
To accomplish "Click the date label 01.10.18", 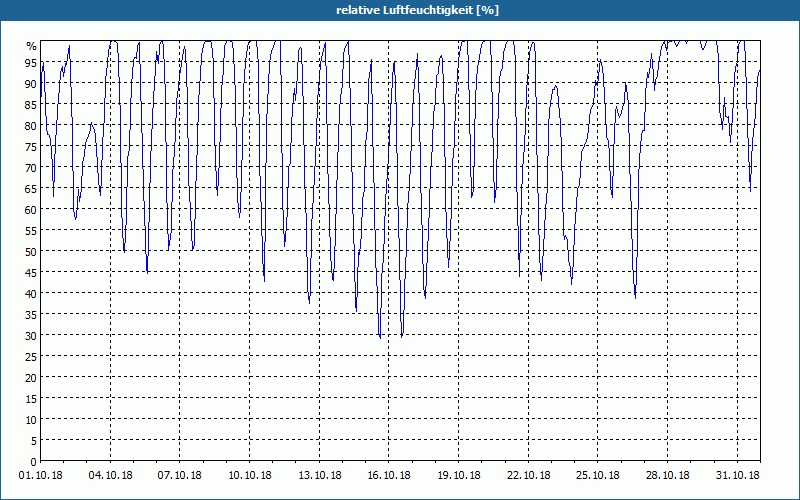I will point(41,476).
